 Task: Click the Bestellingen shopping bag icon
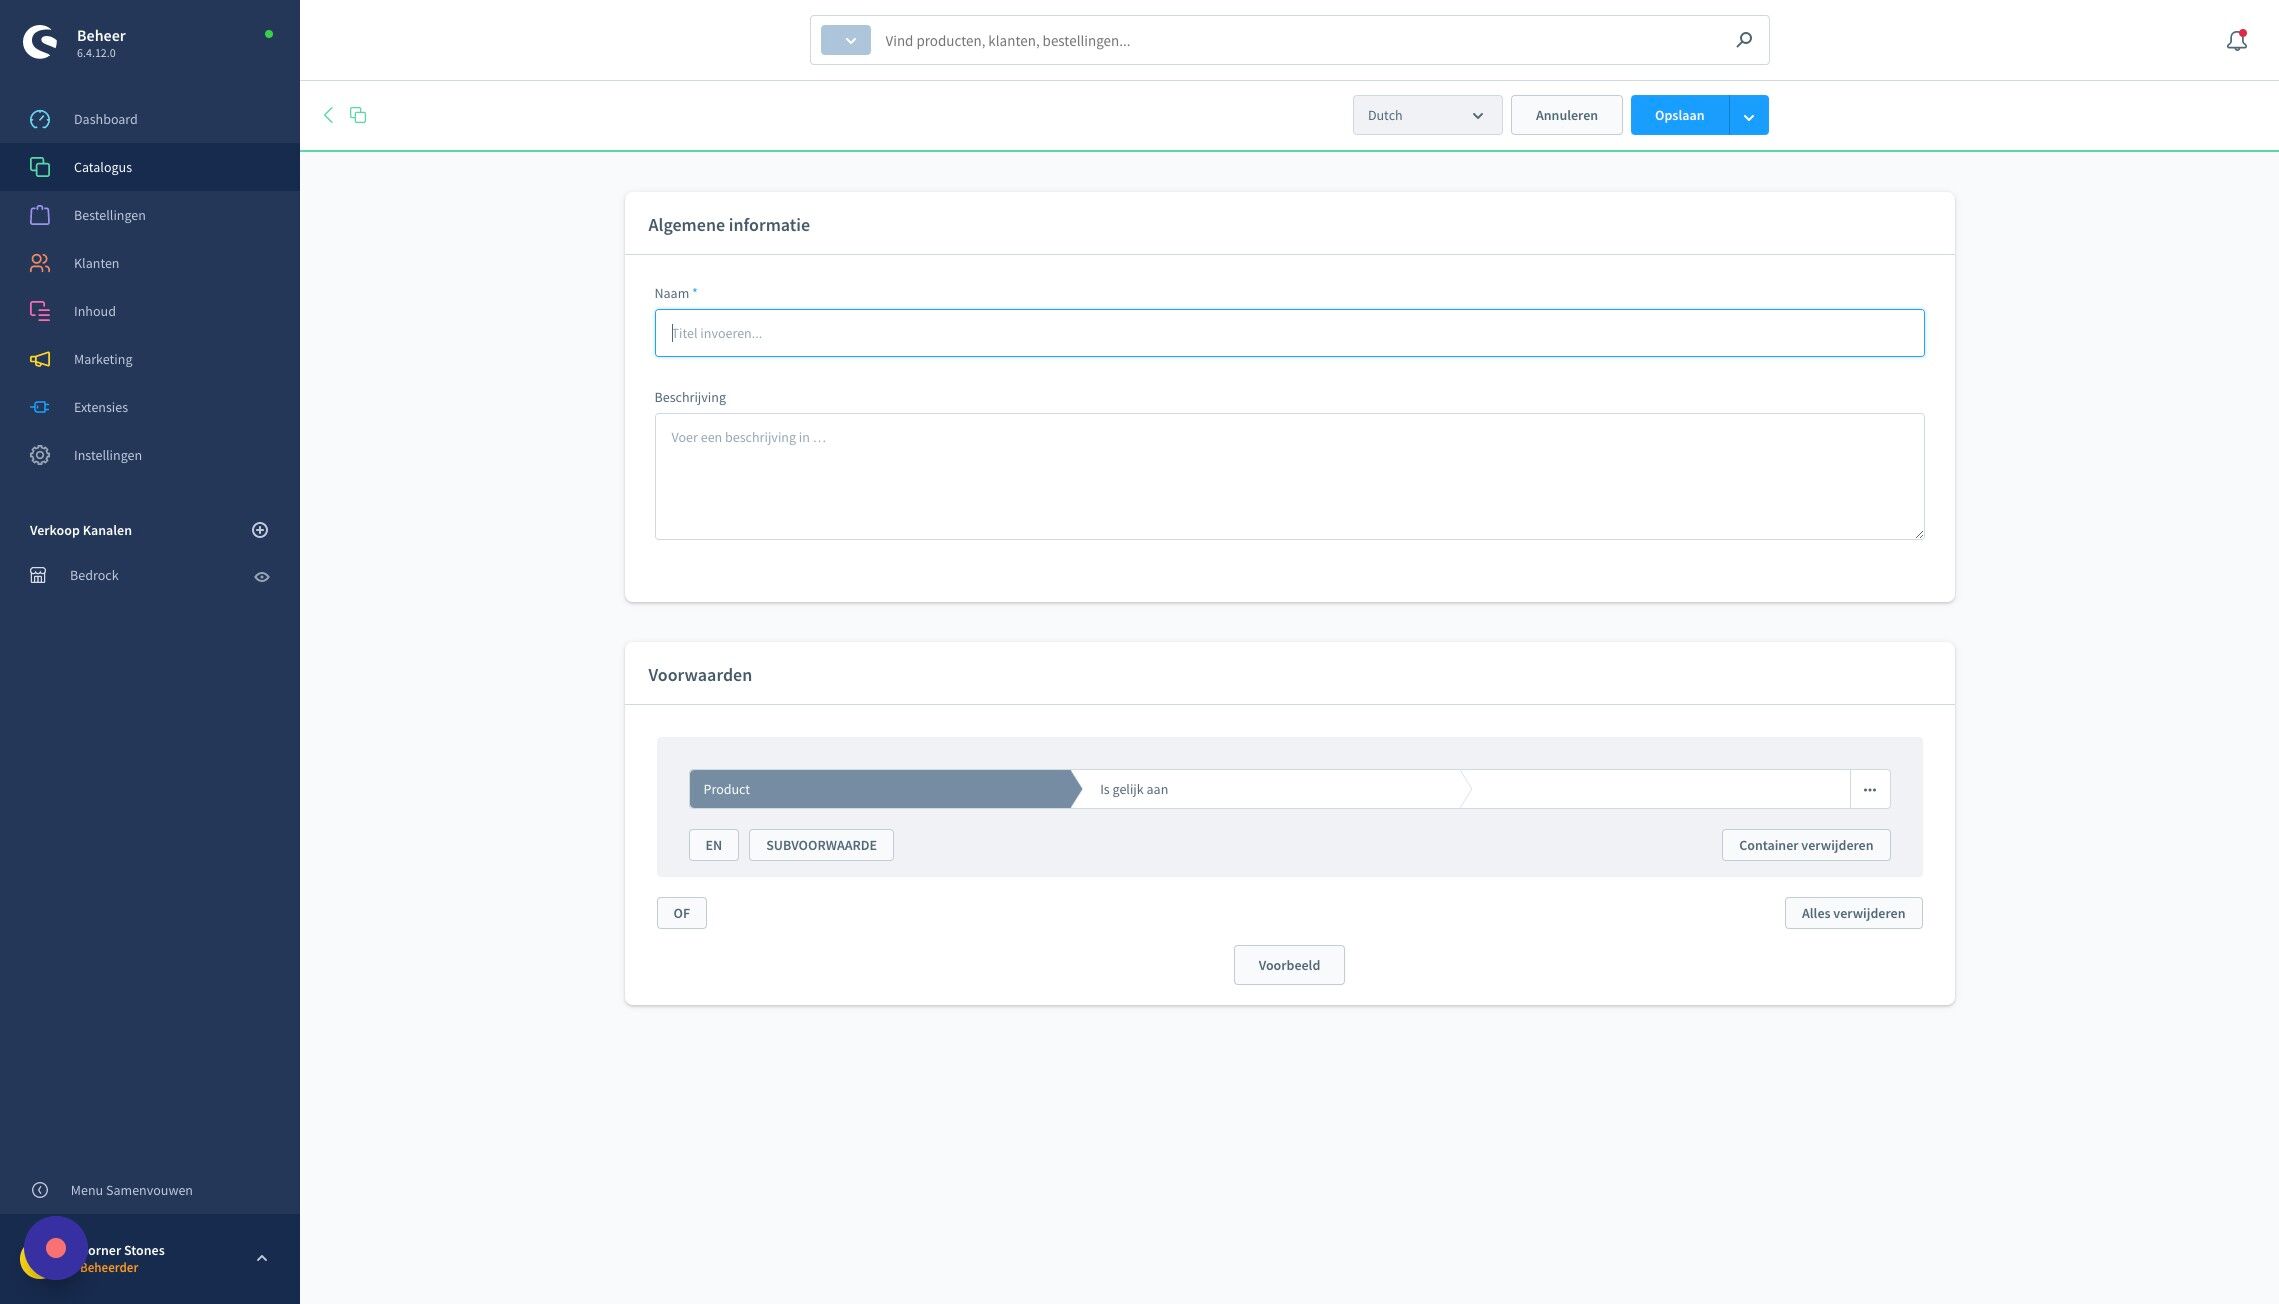pos(40,215)
